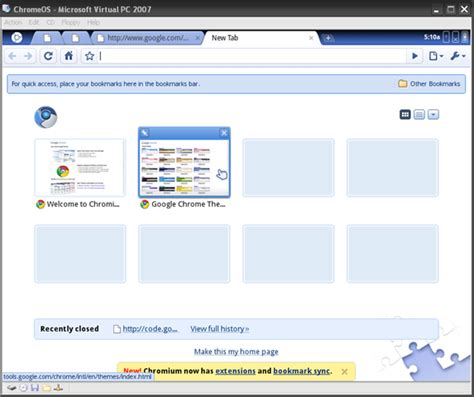Open Google Chrome Themes thumbnail
The image size is (474, 397).
point(184,168)
